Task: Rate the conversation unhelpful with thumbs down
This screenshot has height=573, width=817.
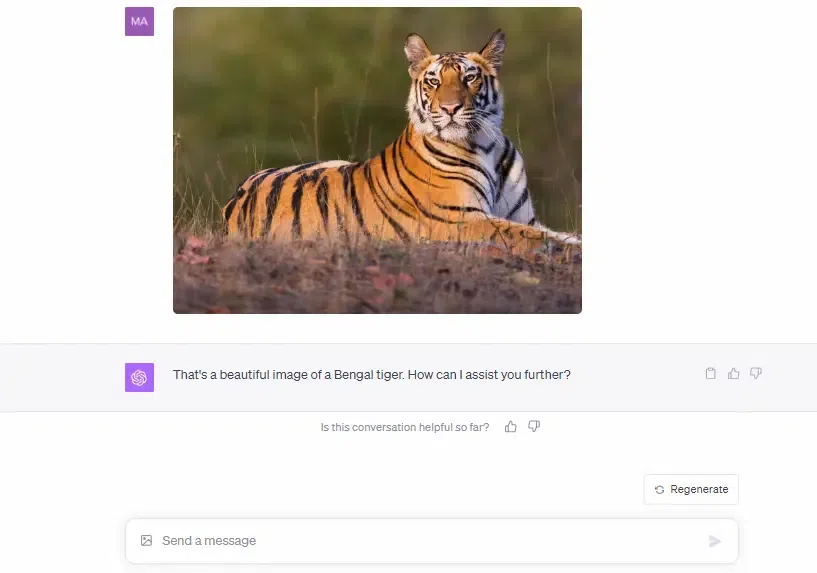Action: [534, 427]
